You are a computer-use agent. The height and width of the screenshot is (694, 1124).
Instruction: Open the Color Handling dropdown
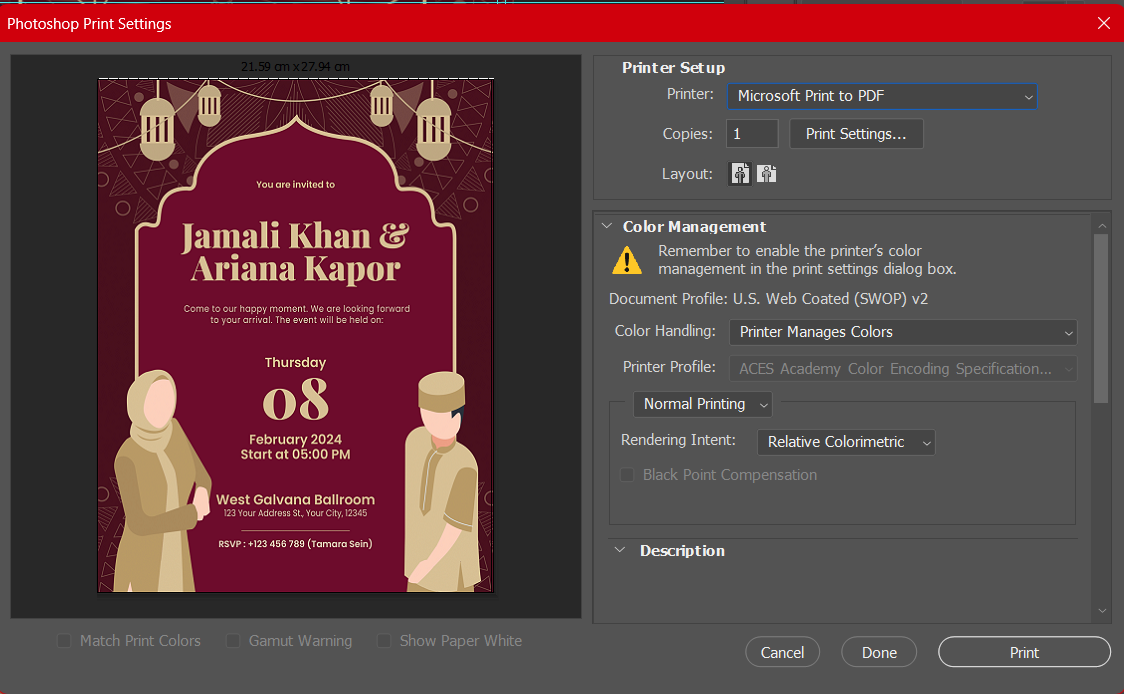coord(902,332)
